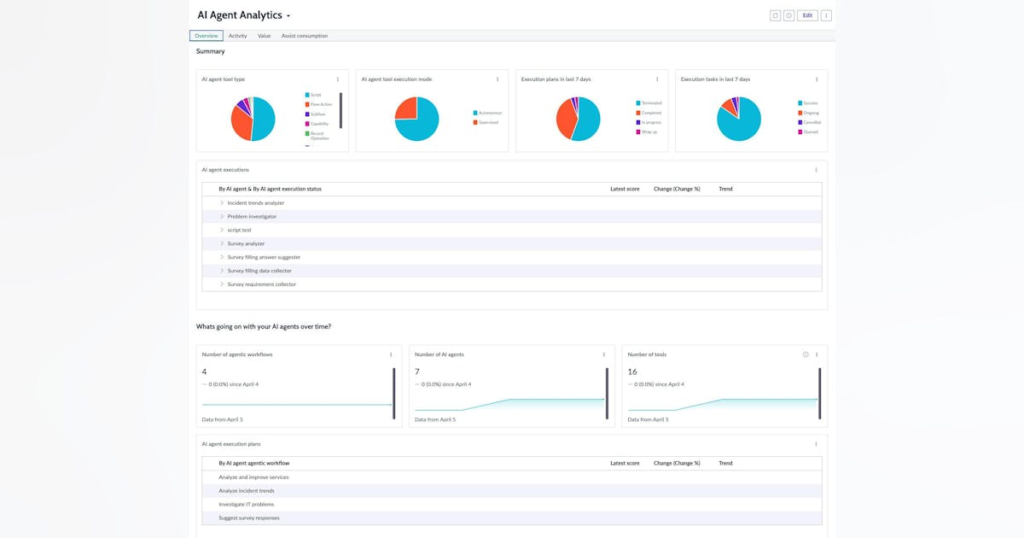
Task: Open options menu for AI agent tool execution mode
Action: coord(497,79)
